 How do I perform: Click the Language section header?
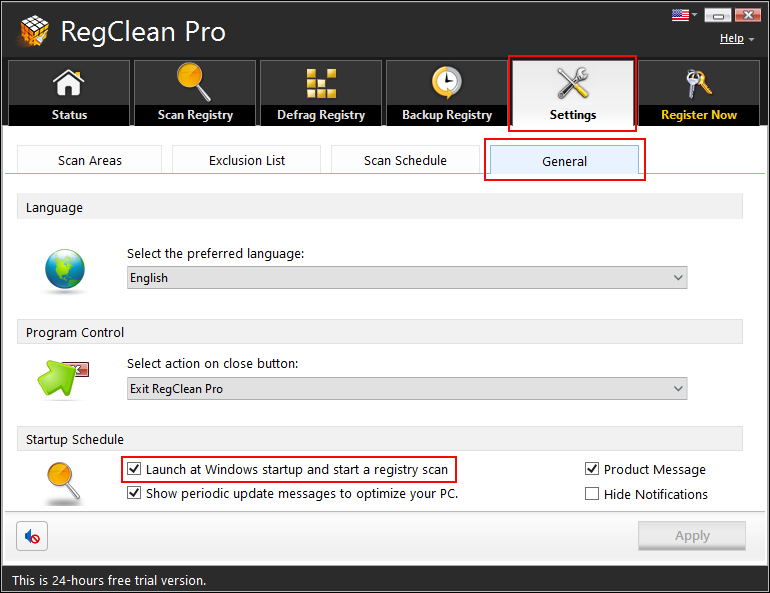click(x=380, y=207)
